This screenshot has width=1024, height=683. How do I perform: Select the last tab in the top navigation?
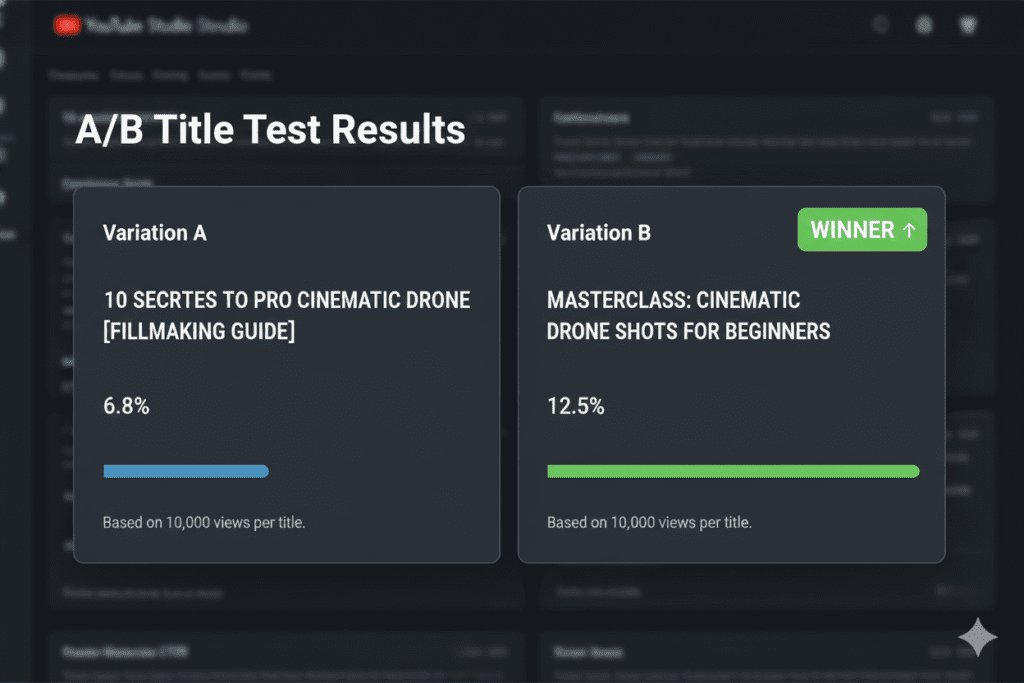tap(258, 75)
